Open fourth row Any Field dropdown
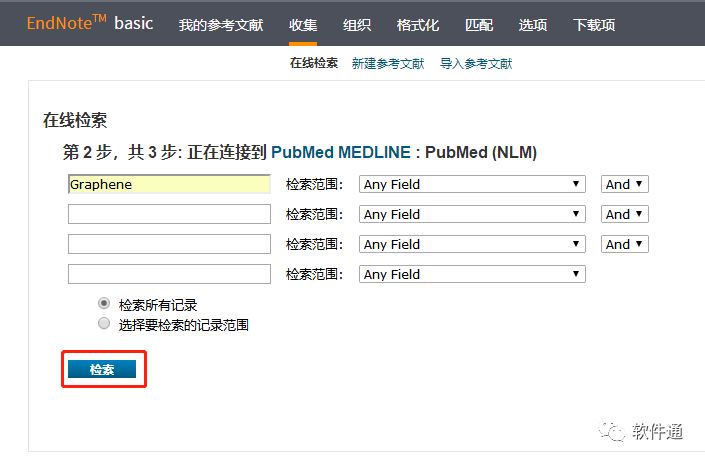The width and height of the screenshot is (705, 462). [x=472, y=274]
